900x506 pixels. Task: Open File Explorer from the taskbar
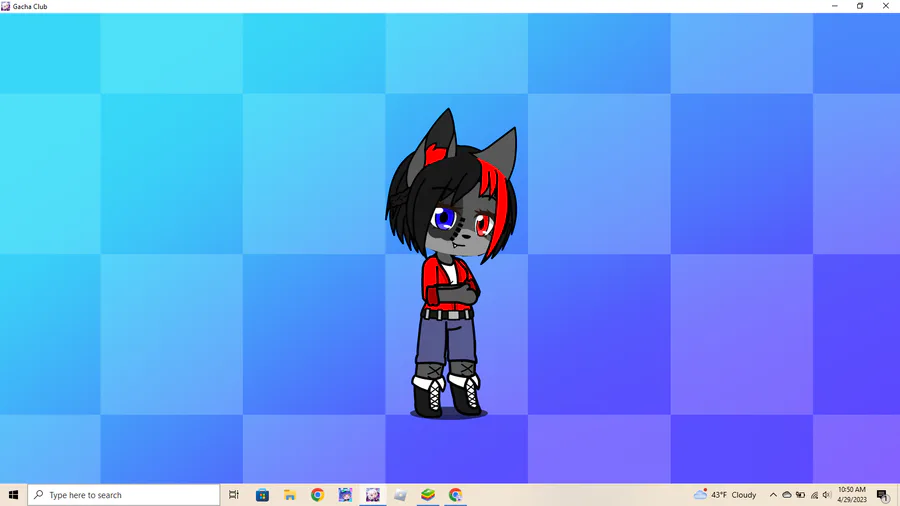[x=290, y=495]
